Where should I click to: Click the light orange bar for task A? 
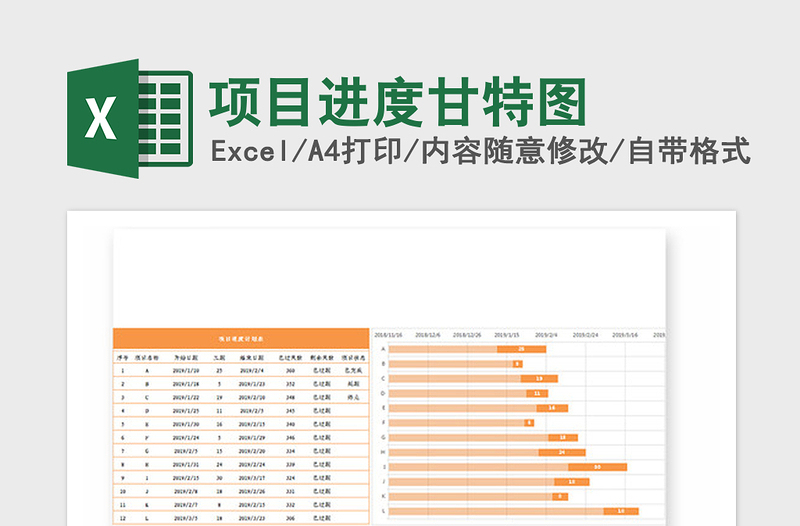442,349
